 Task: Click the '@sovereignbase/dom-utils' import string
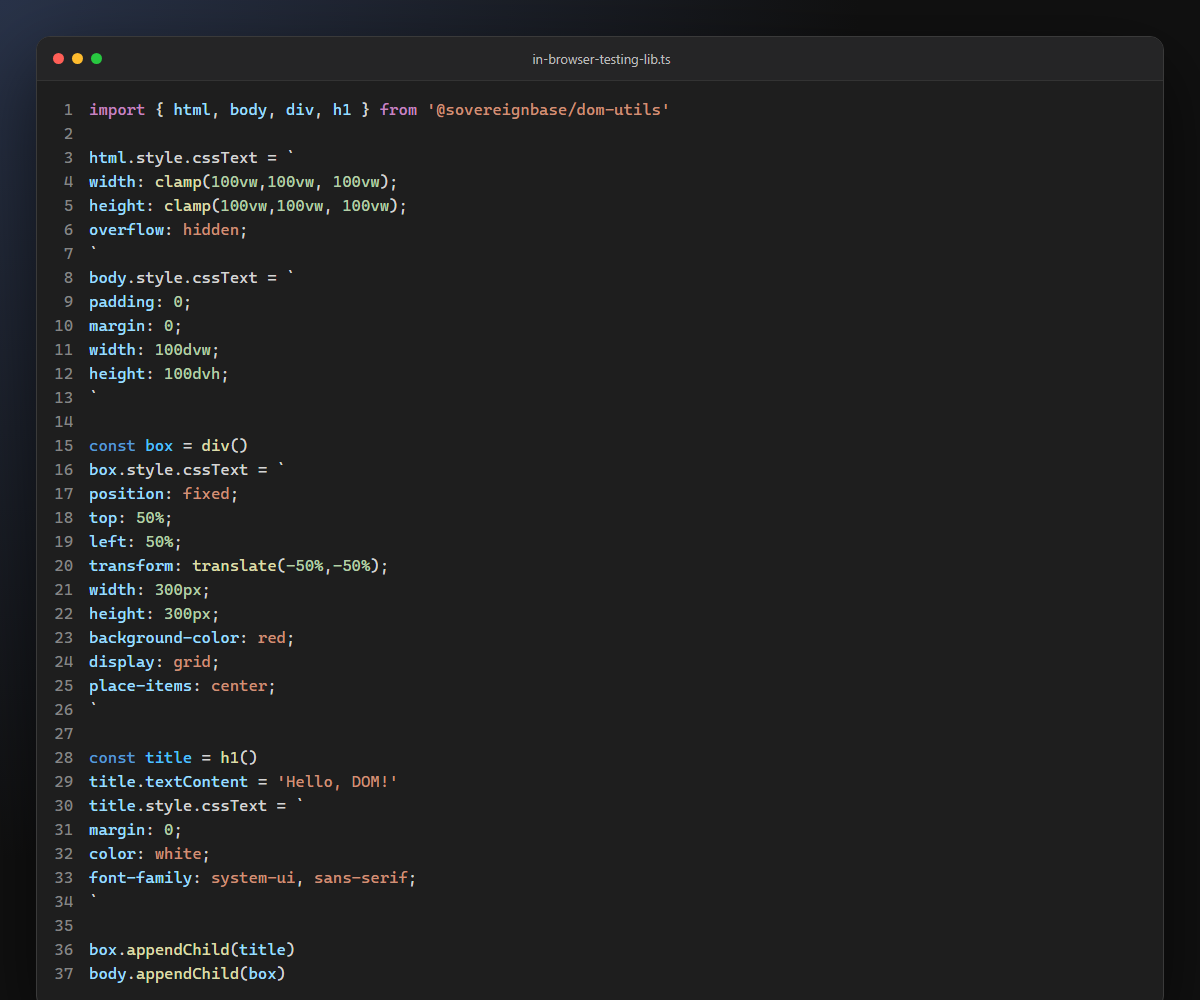pos(548,110)
